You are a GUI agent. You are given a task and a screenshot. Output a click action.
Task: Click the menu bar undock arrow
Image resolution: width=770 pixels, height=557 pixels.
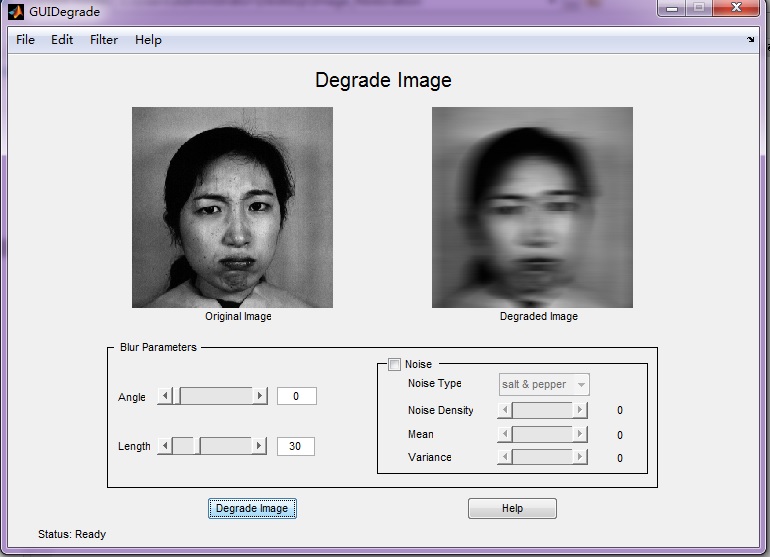click(x=751, y=40)
